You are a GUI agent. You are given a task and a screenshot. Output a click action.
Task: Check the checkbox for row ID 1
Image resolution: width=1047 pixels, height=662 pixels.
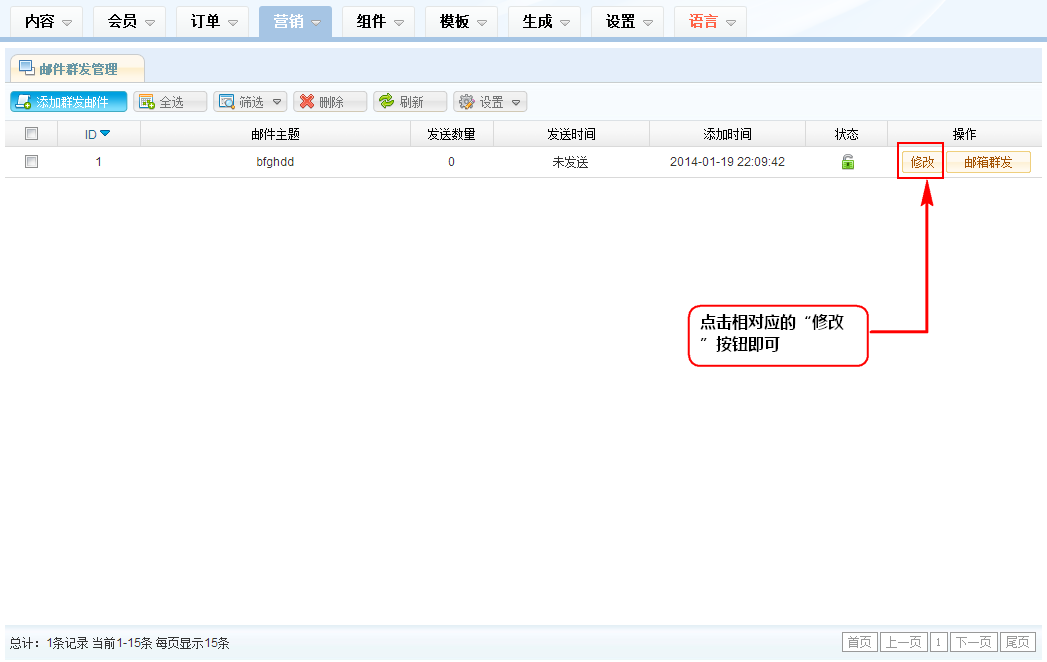[x=31, y=162]
